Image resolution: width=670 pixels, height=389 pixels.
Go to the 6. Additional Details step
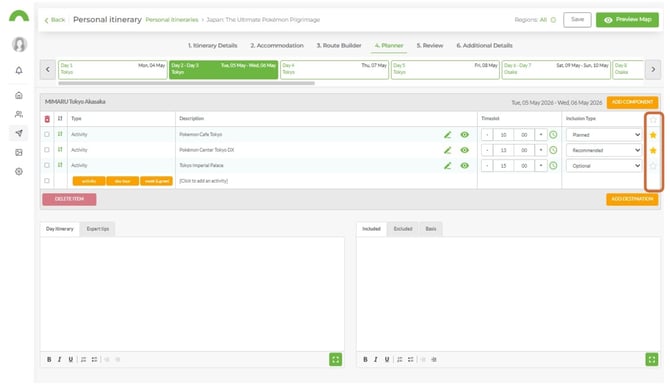[x=484, y=45]
